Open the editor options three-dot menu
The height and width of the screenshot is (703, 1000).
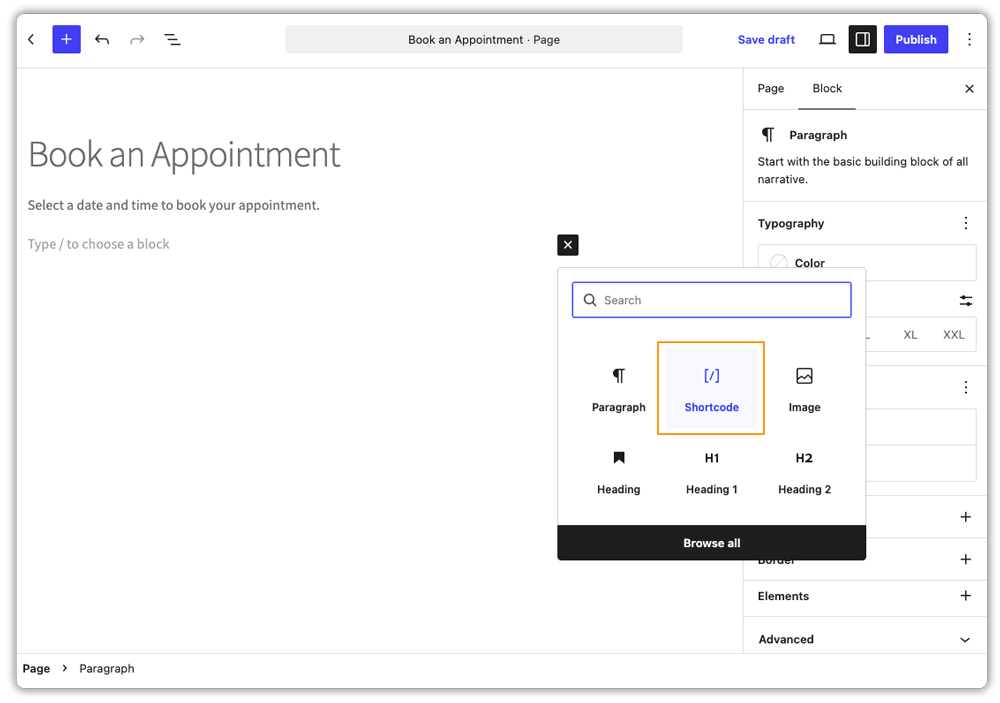(969, 40)
